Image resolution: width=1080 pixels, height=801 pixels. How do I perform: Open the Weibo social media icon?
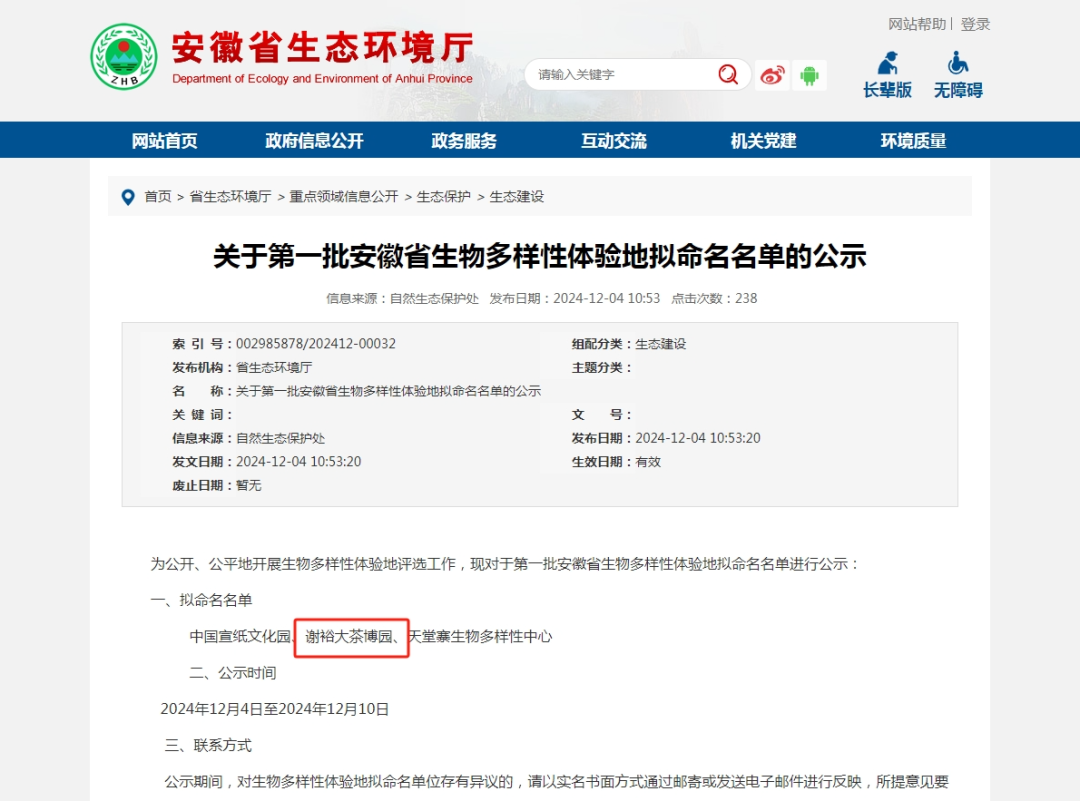tap(771, 75)
